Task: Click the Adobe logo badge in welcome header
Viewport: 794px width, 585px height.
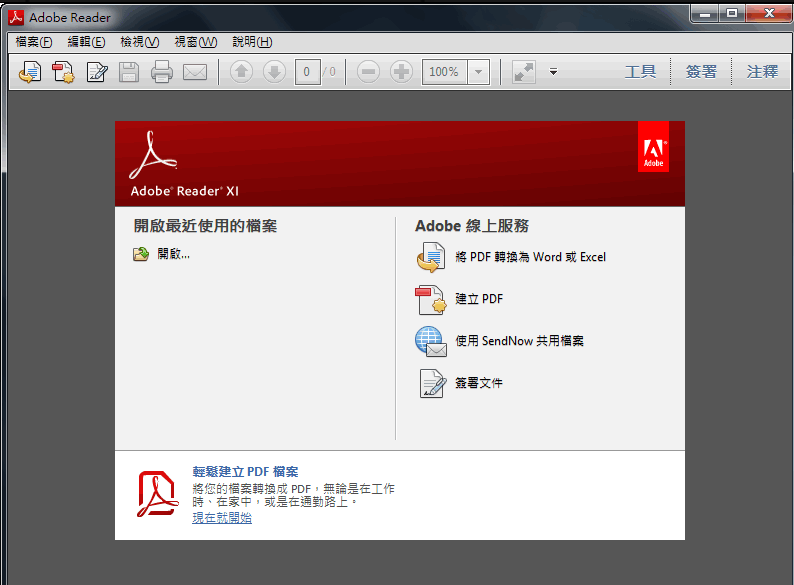Action: coord(653,147)
